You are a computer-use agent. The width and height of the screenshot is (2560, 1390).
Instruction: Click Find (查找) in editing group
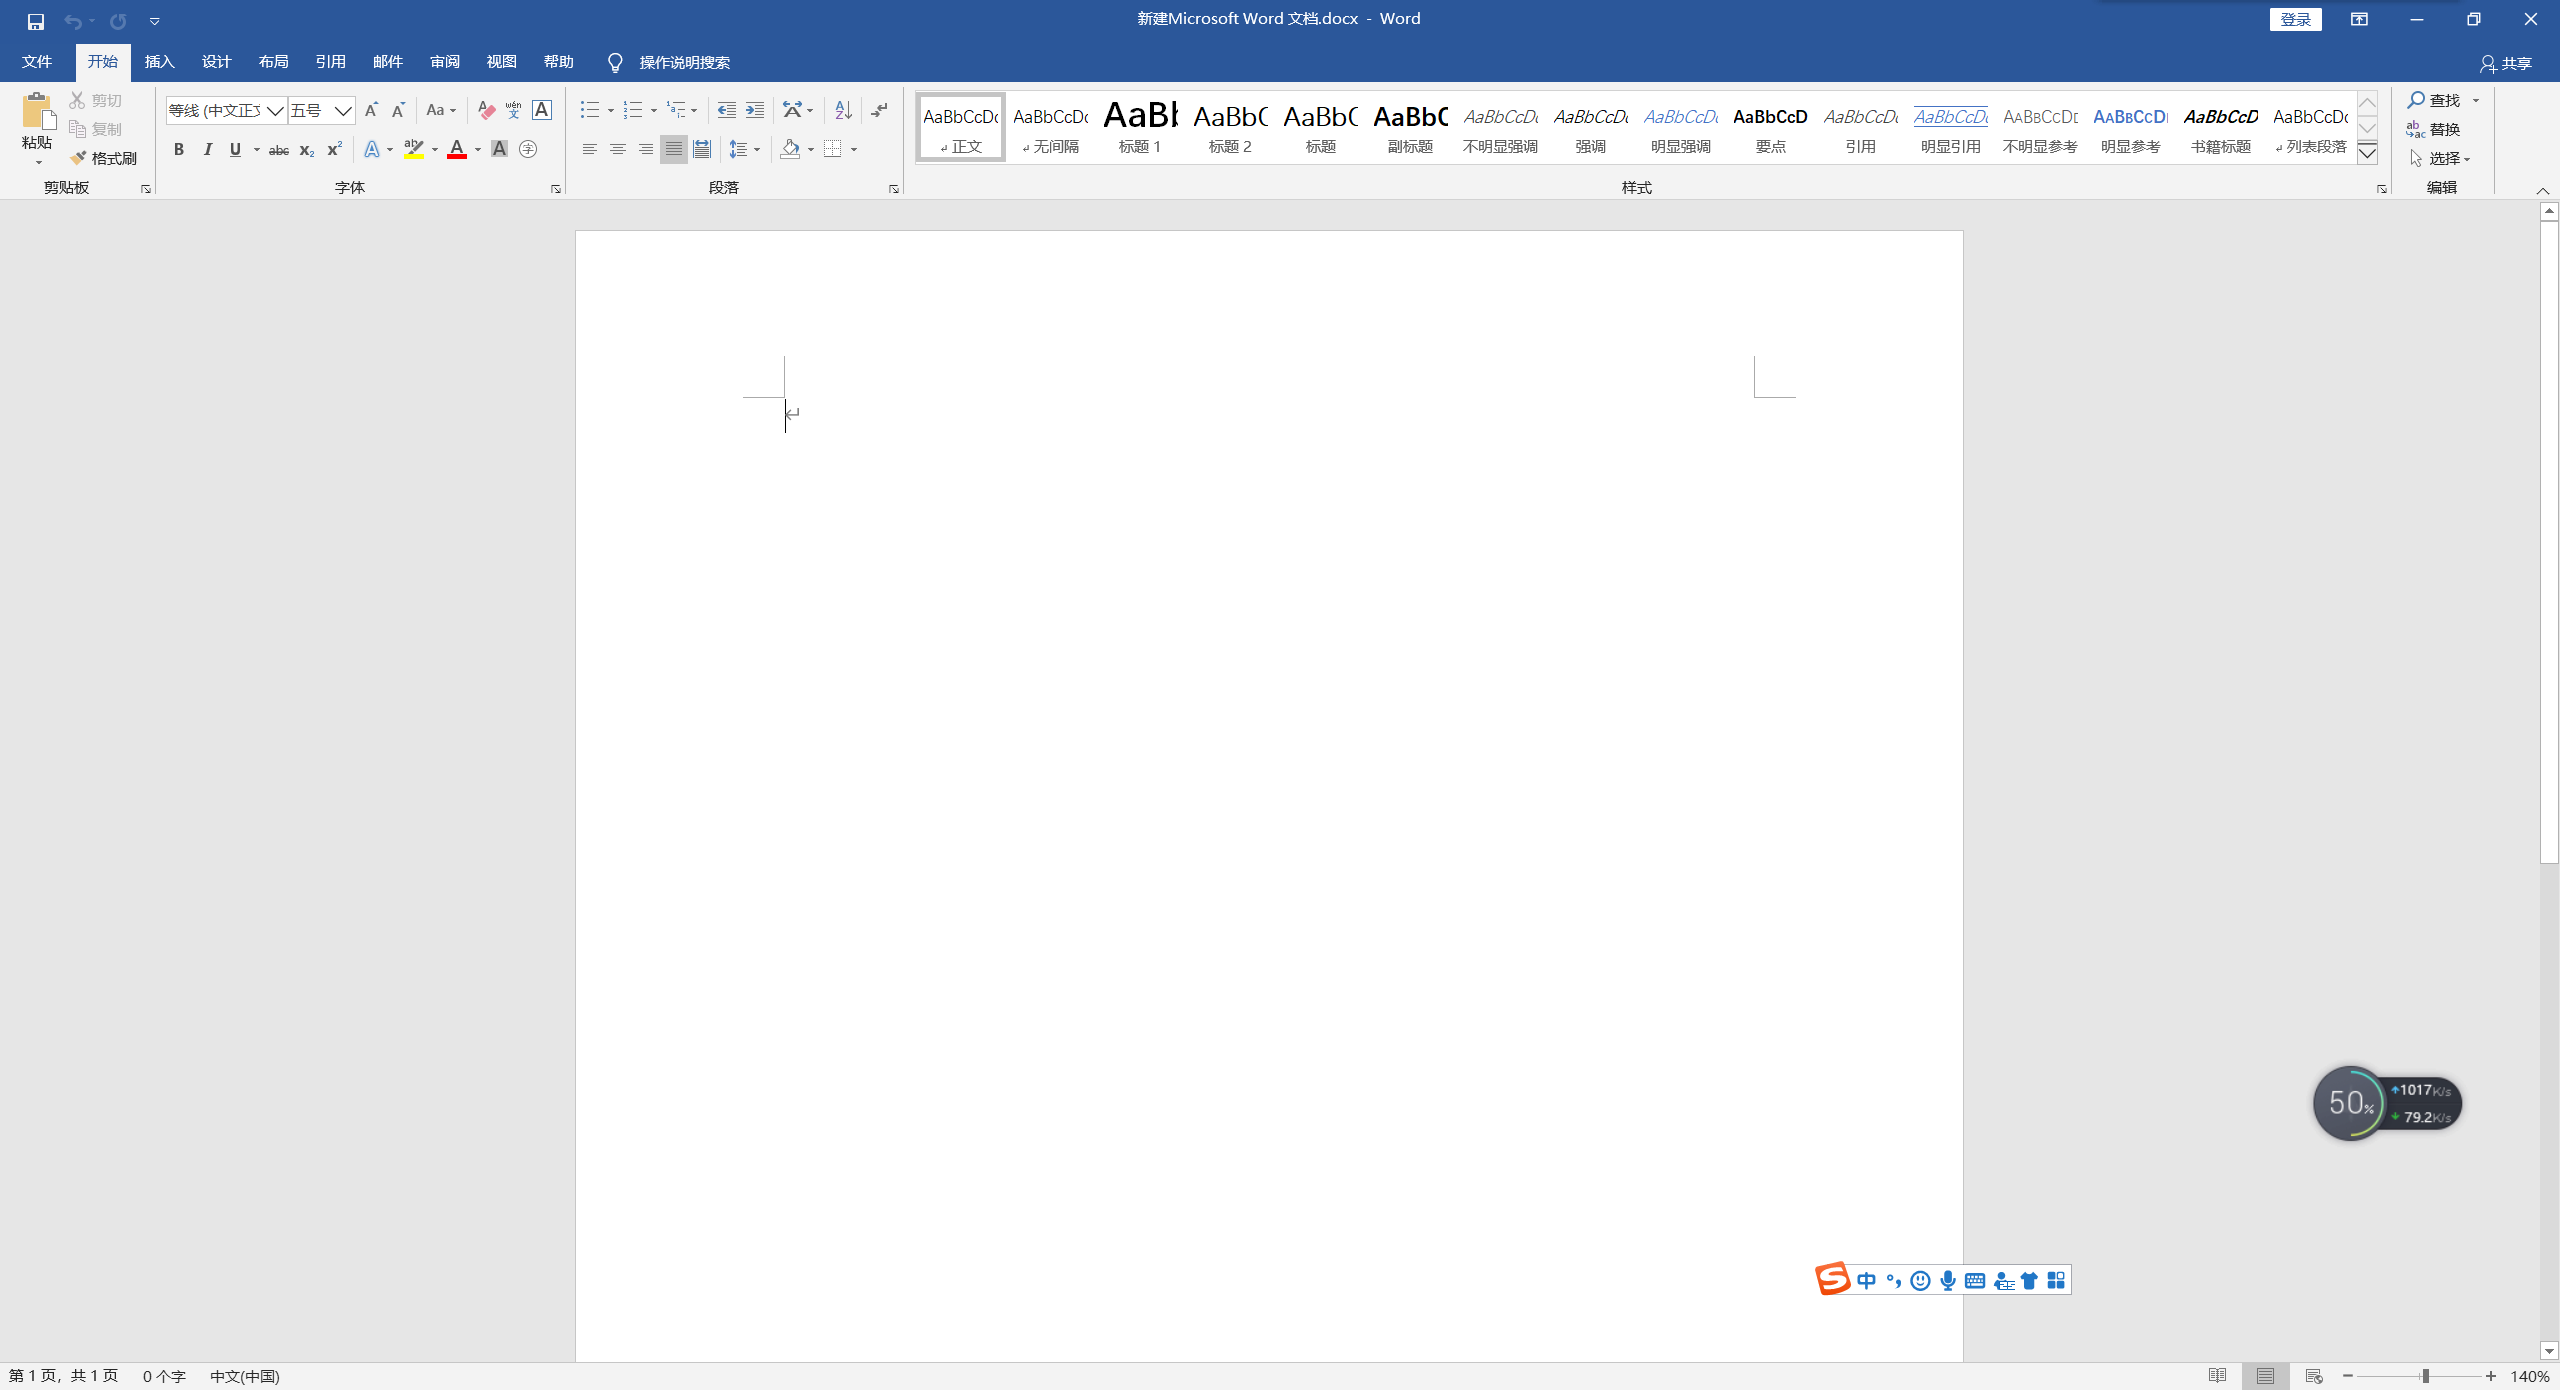(2434, 100)
